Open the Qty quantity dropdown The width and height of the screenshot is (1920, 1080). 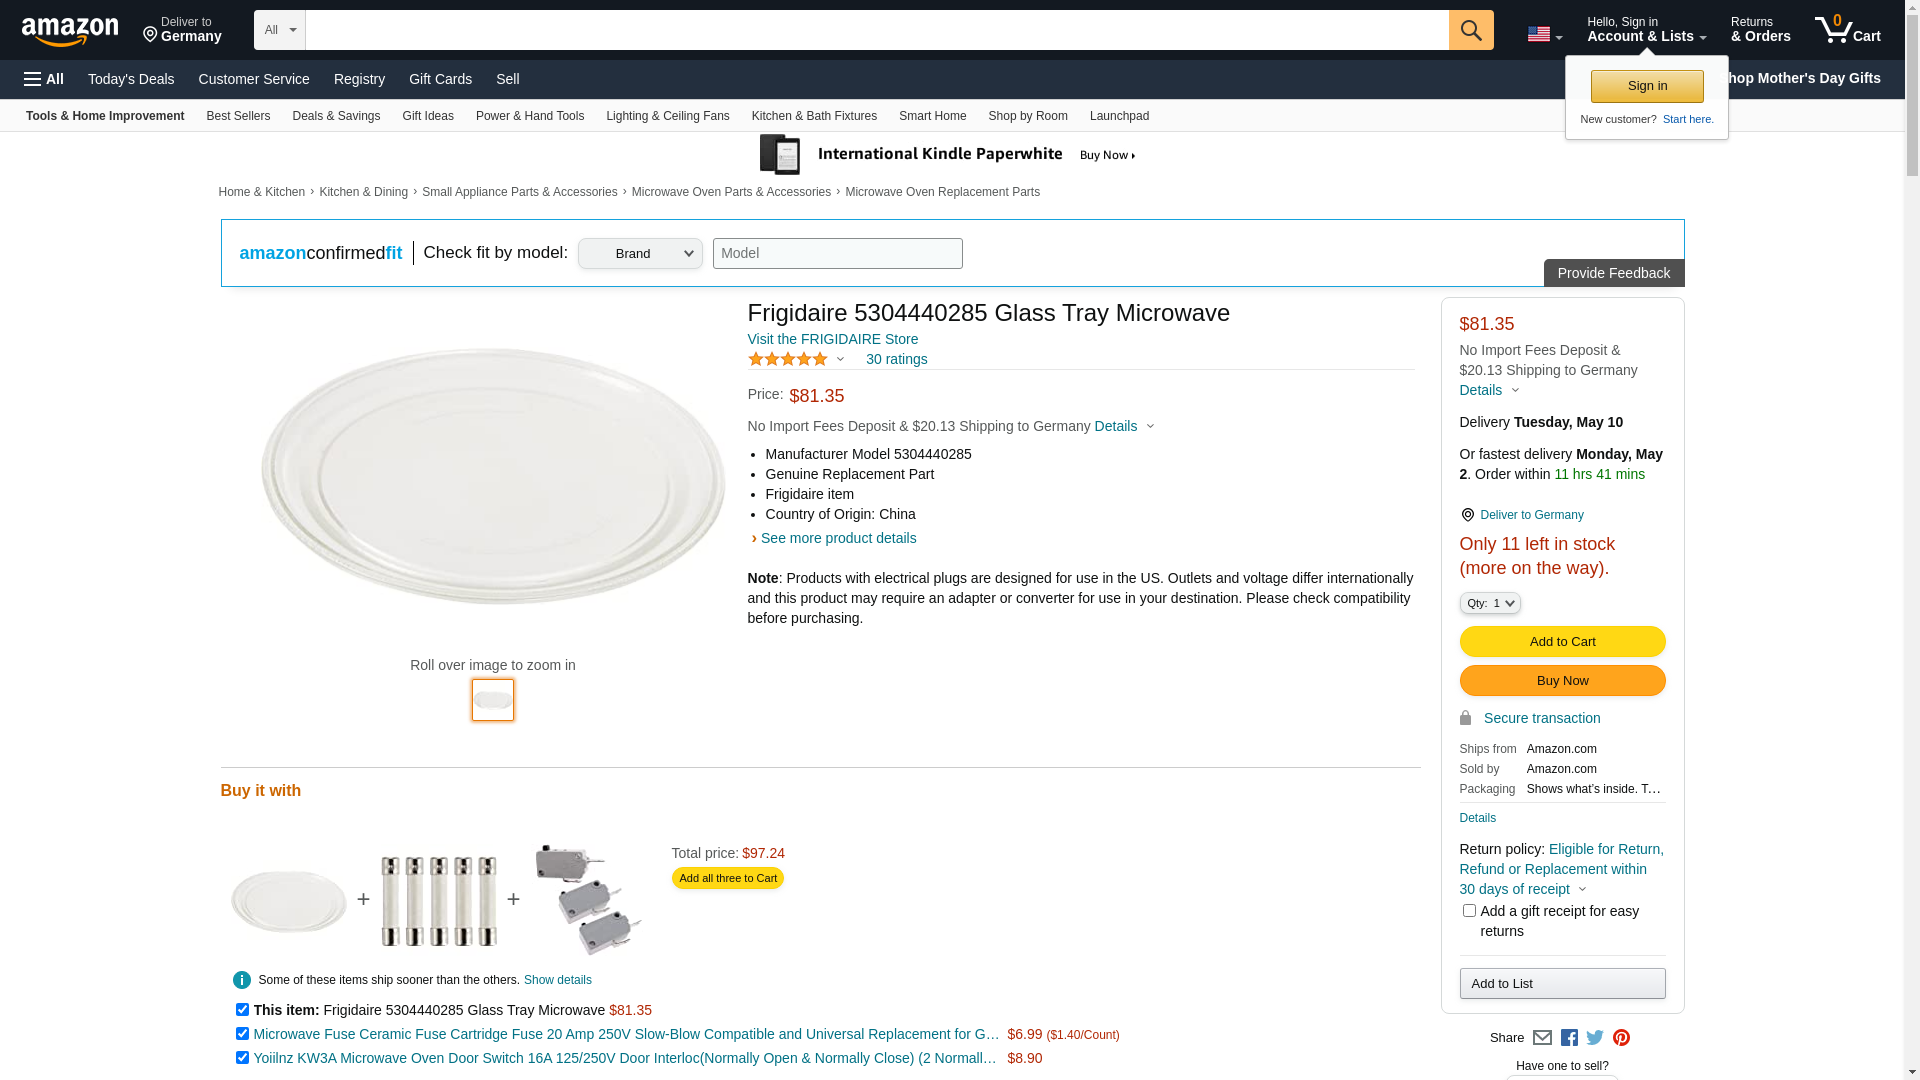point(1490,603)
